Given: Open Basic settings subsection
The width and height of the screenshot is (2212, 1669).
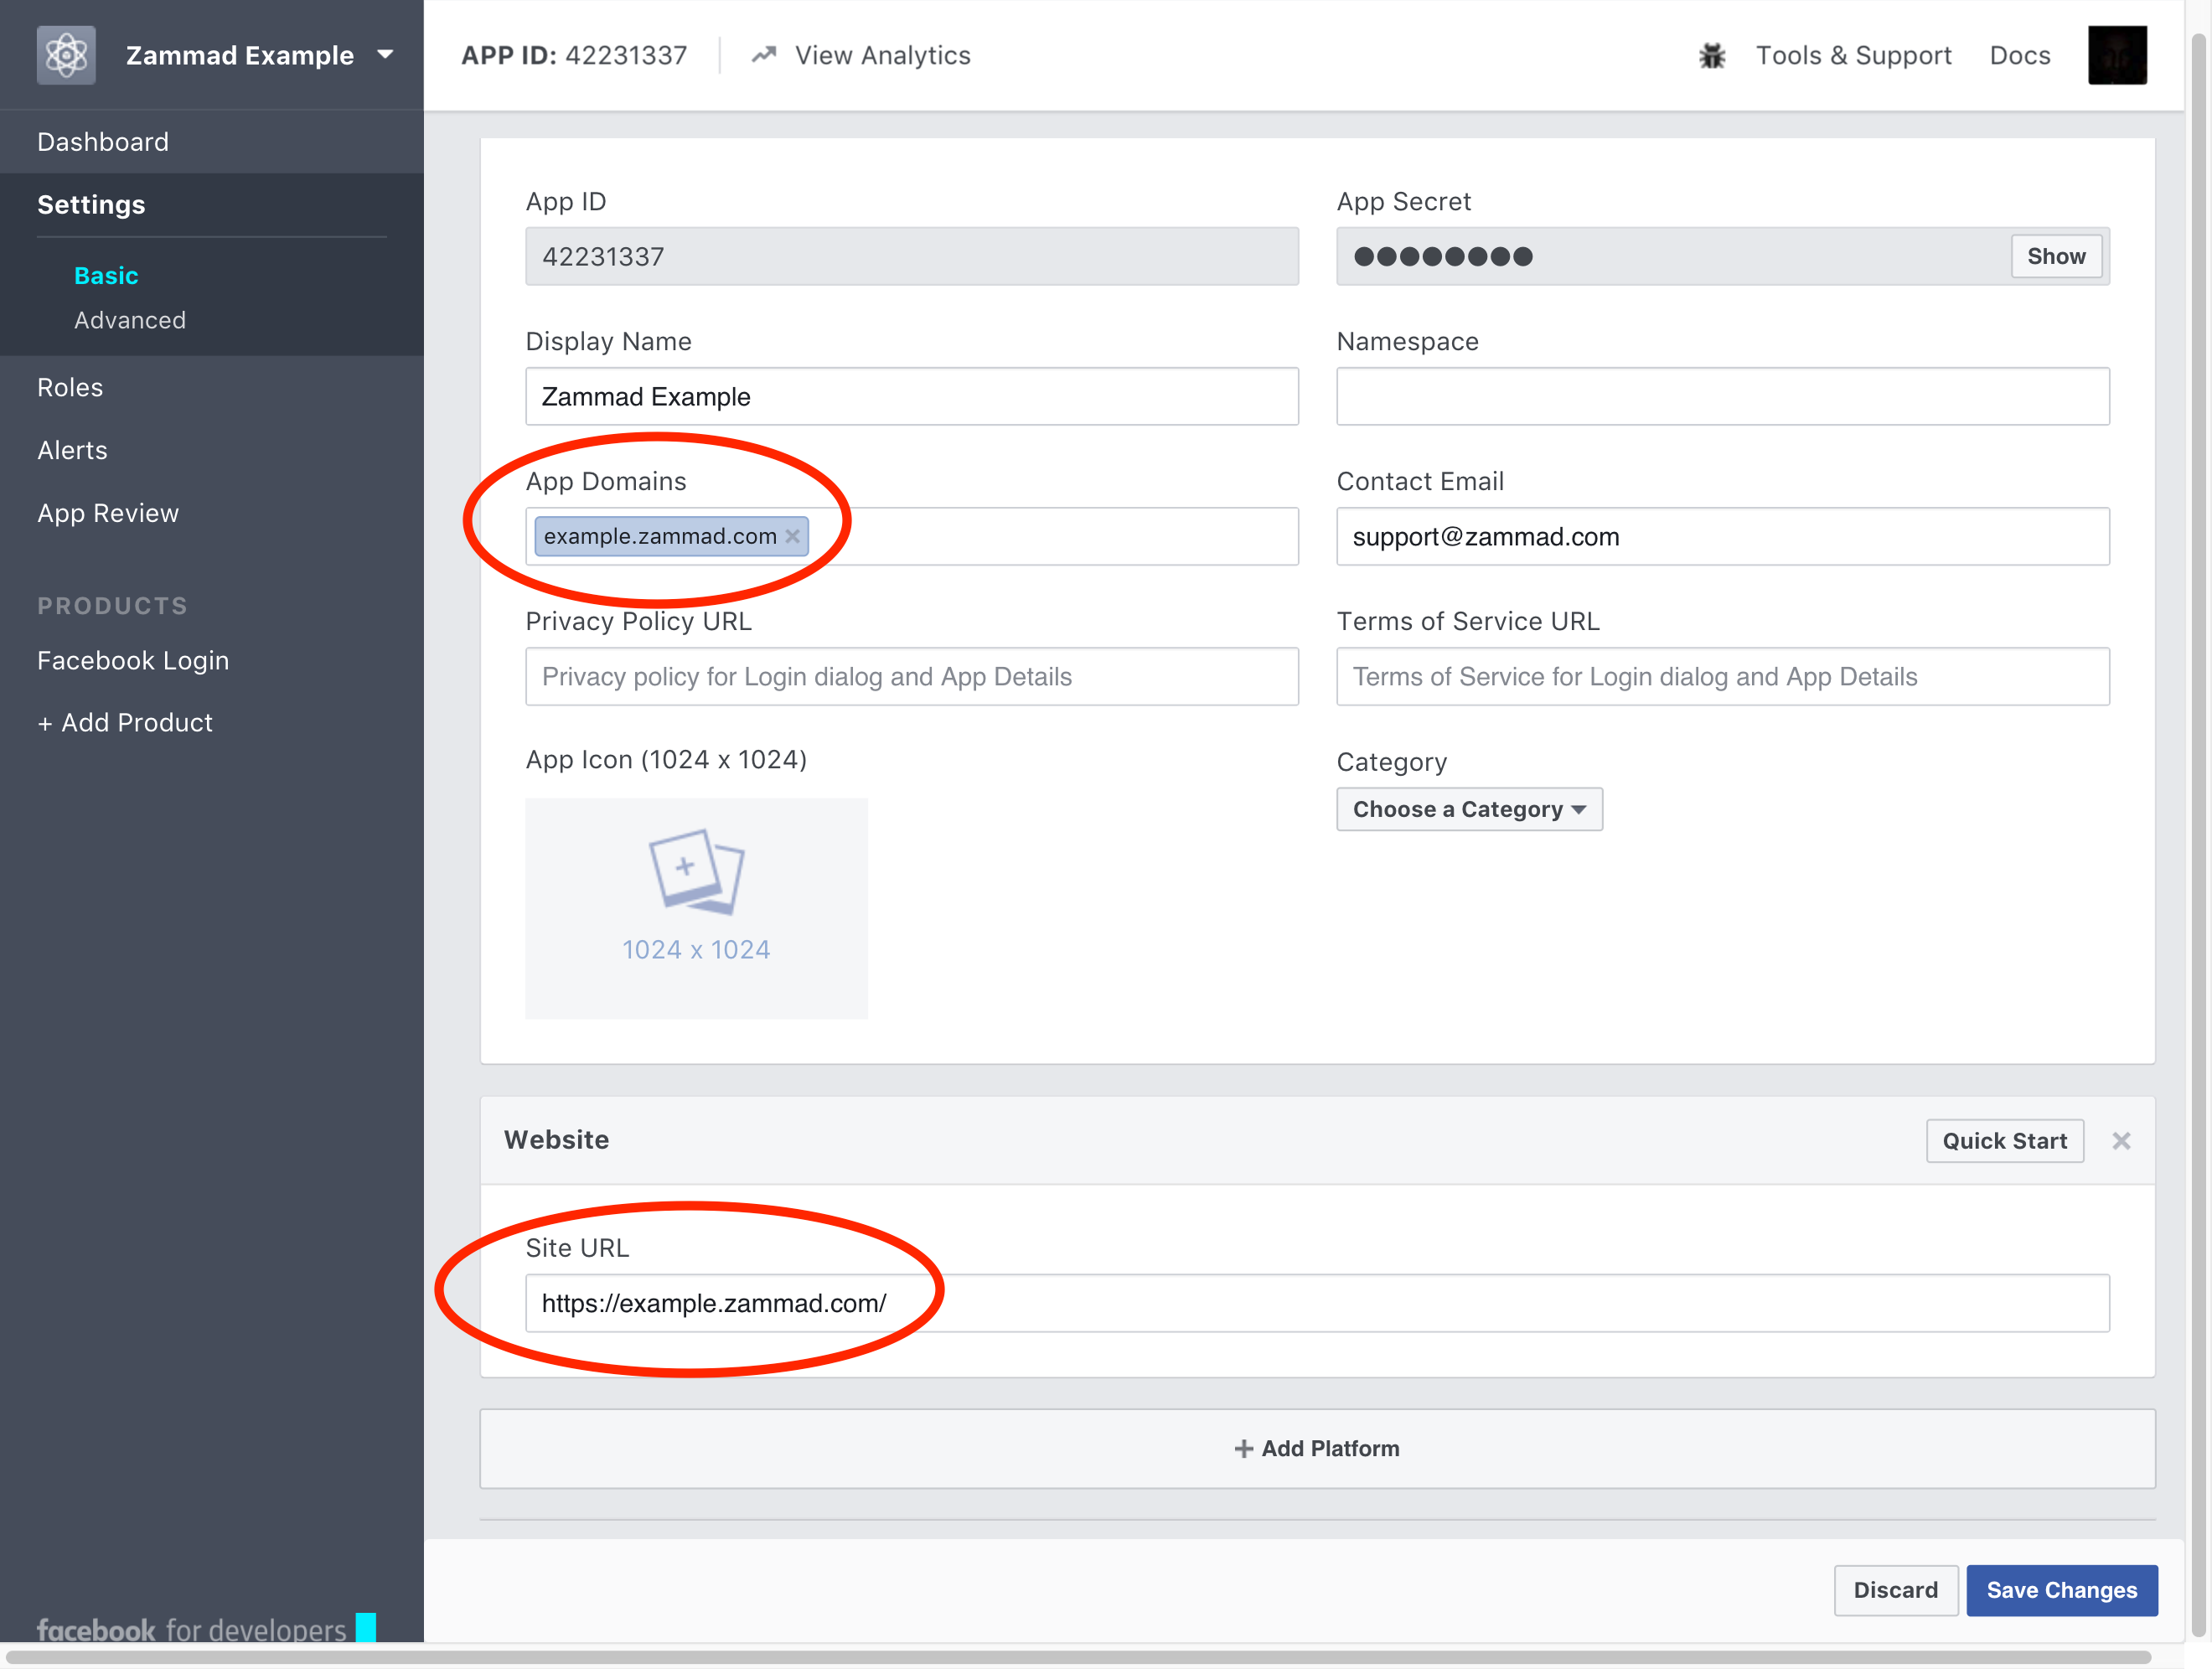Looking at the screenshot, I should tap(106, 276).
